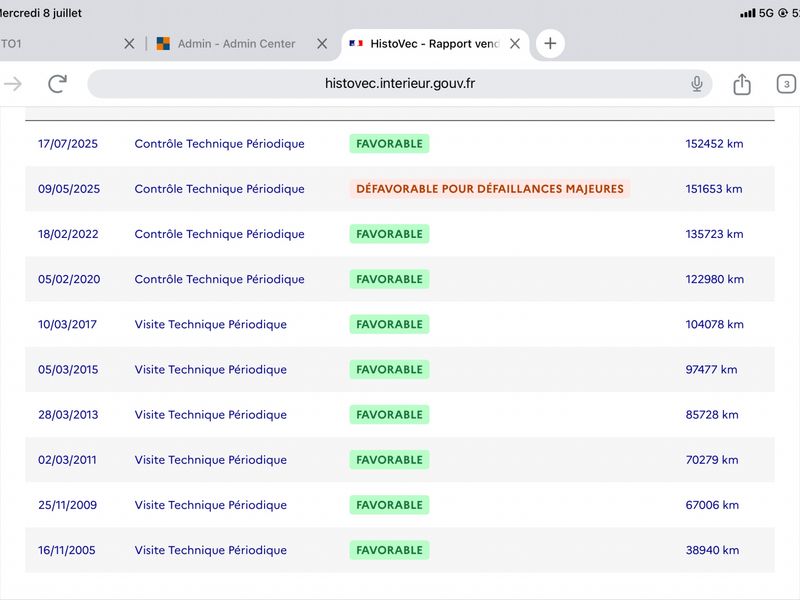
Task: Open the tab overview showing 3 tabs
Action: [x=786, y=84]
